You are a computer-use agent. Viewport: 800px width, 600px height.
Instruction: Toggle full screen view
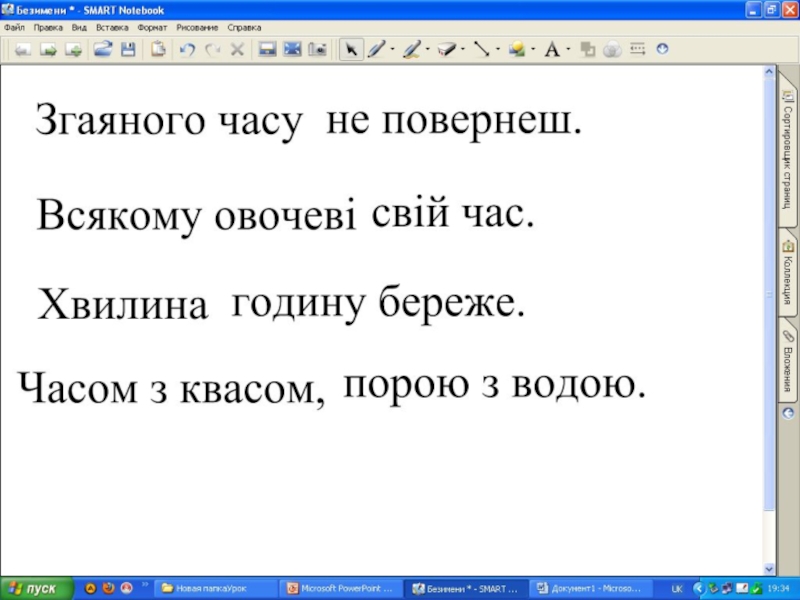tap(292, 49)
